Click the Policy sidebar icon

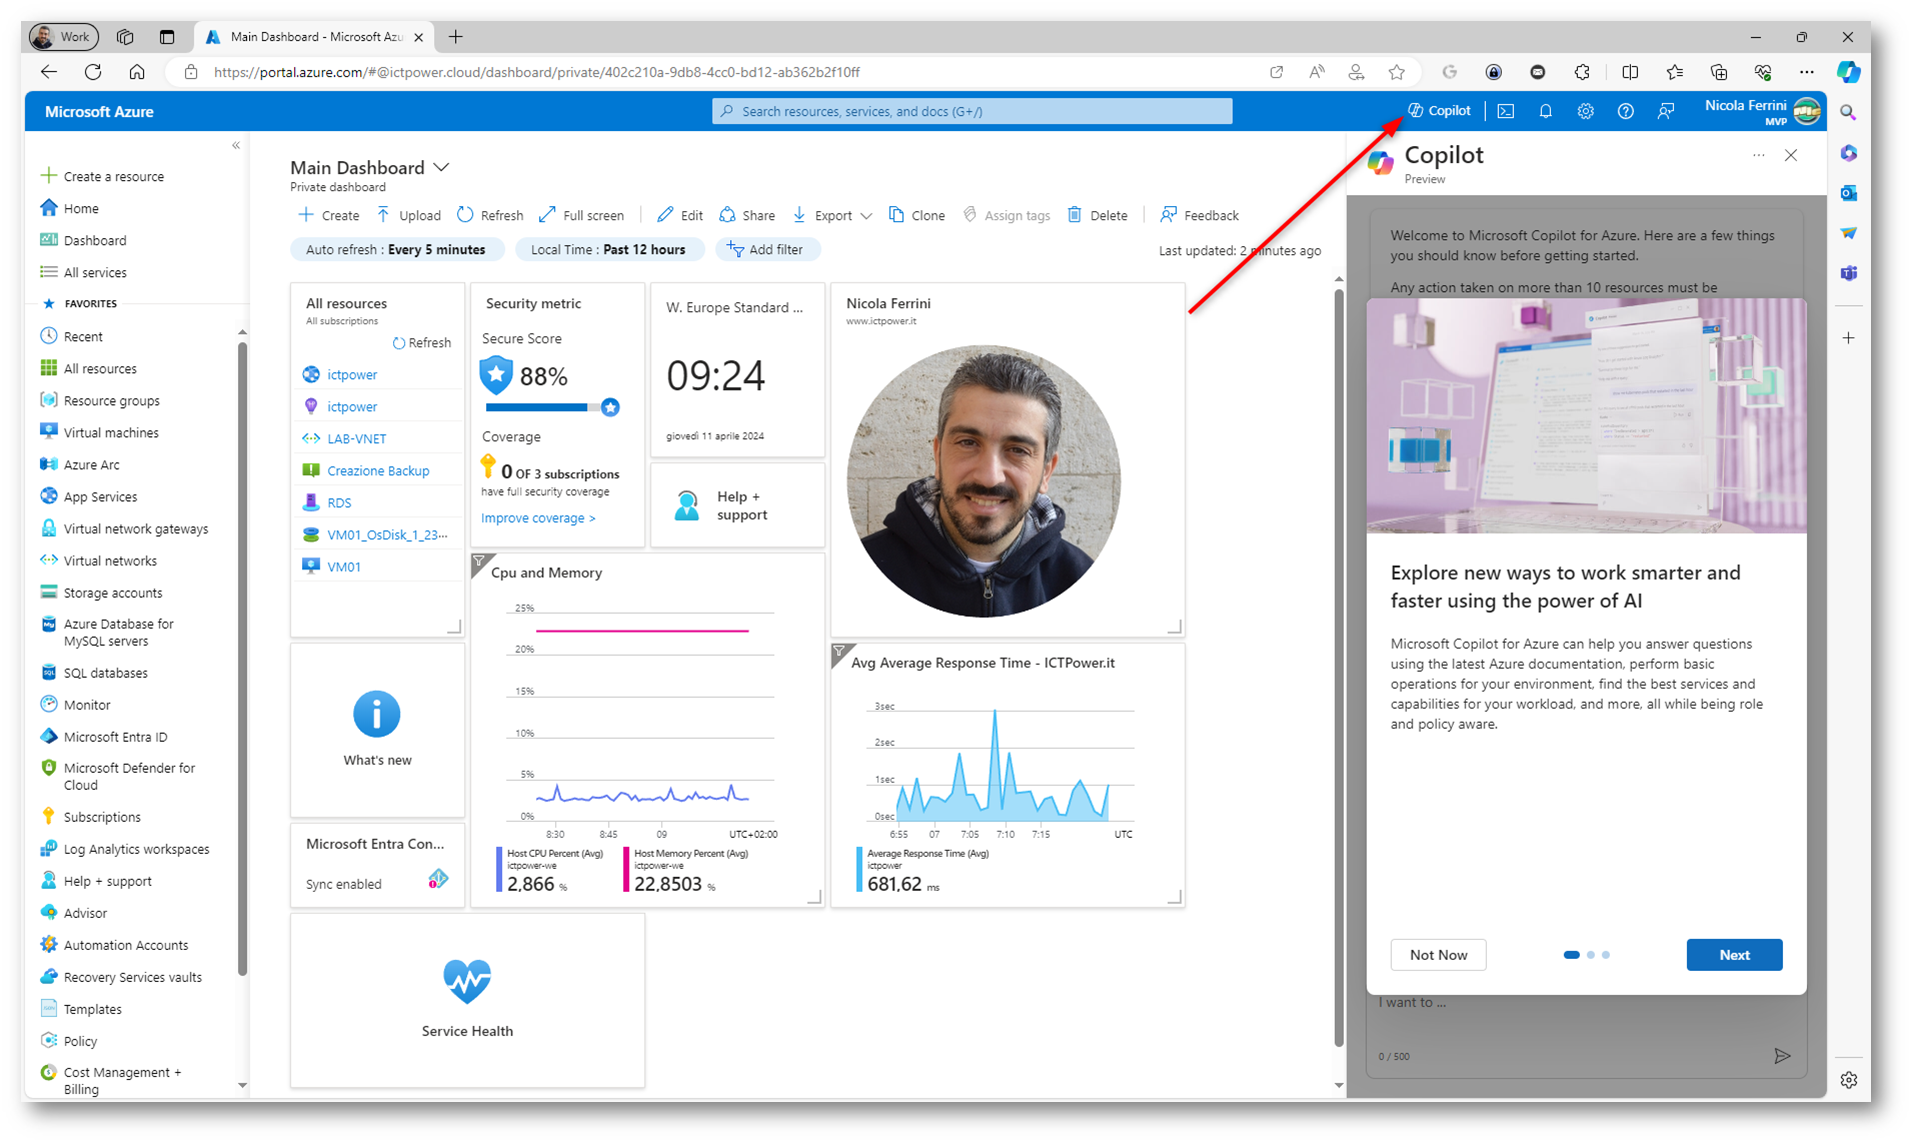pyautogui.click(x=48, y=1040)
